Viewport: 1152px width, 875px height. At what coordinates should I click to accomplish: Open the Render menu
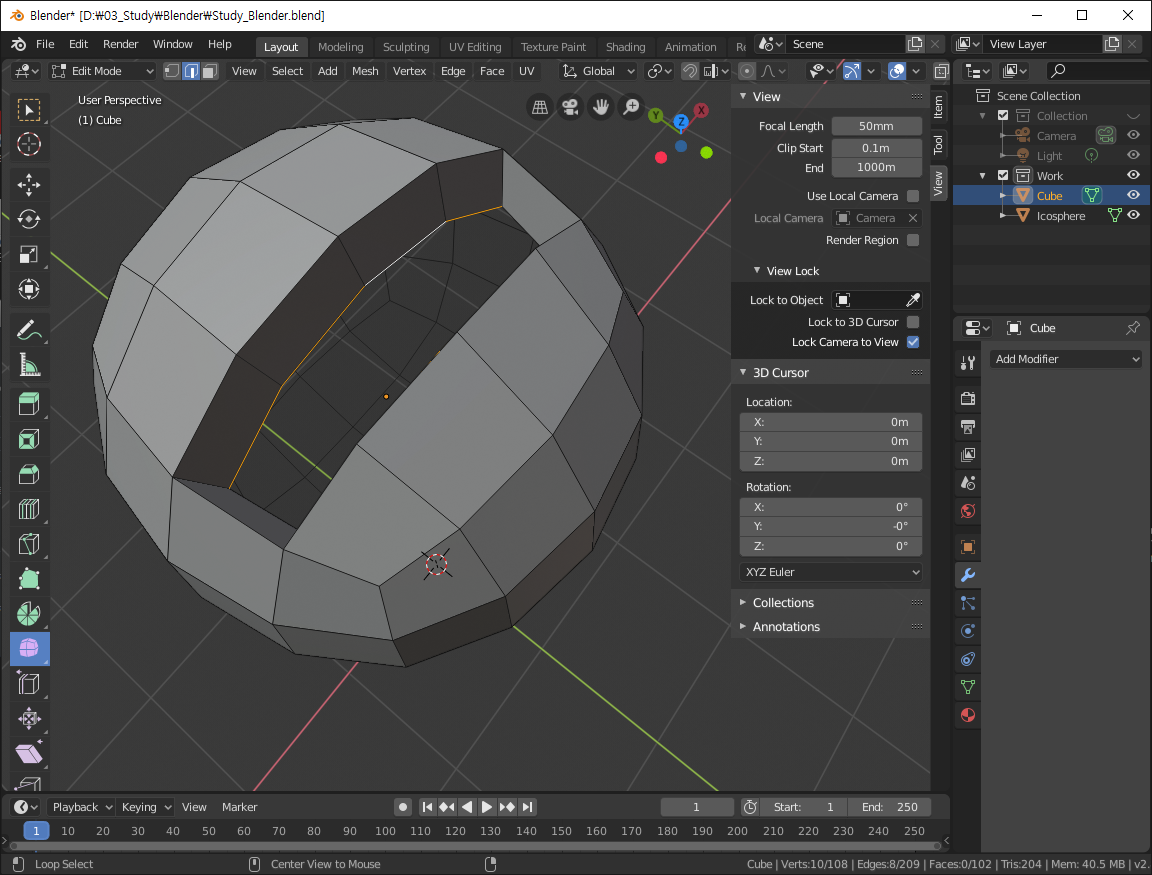[x=120, y=44]
